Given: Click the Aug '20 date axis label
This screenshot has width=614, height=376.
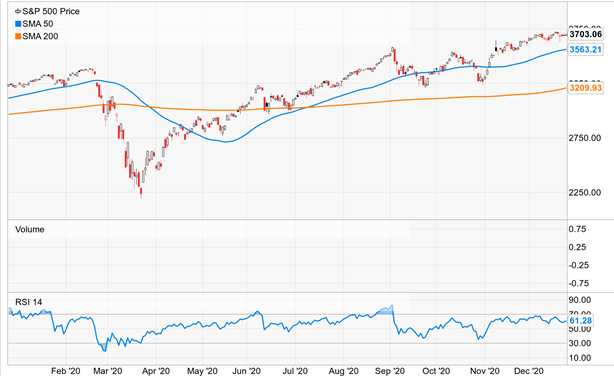Looking at the screenshot, I should click(343, 371).
